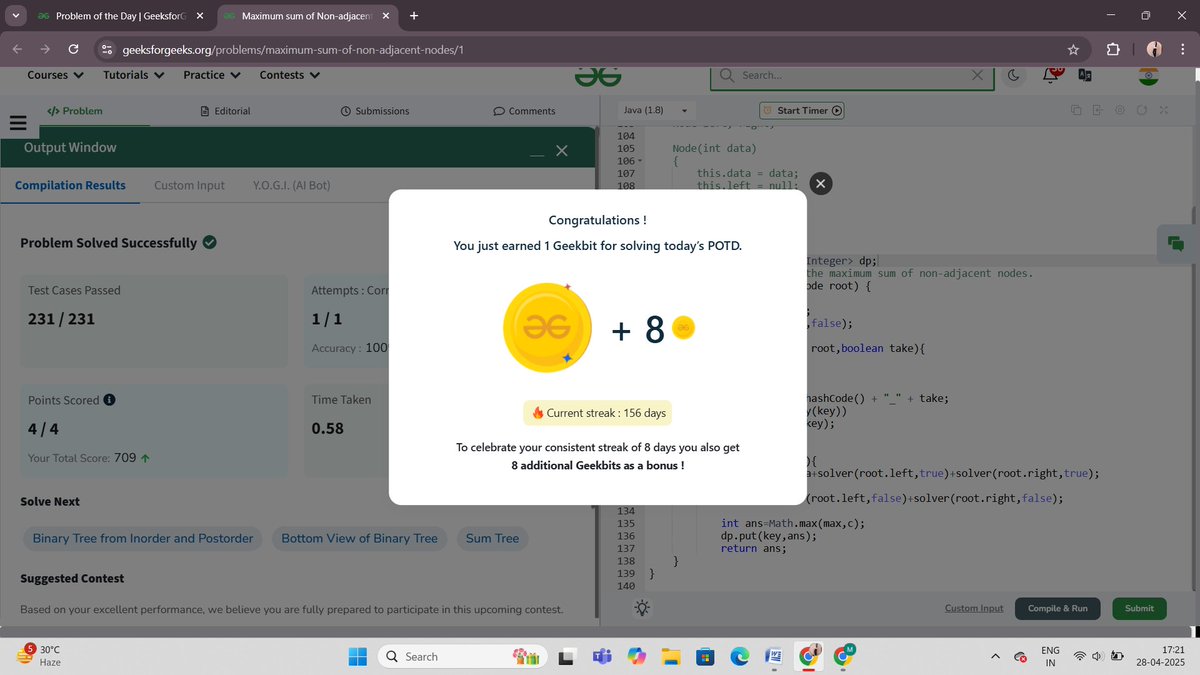Expand the Tutorials dropdown menu
This screenshot has height=675, width=1200.
(x=134, y=75)
